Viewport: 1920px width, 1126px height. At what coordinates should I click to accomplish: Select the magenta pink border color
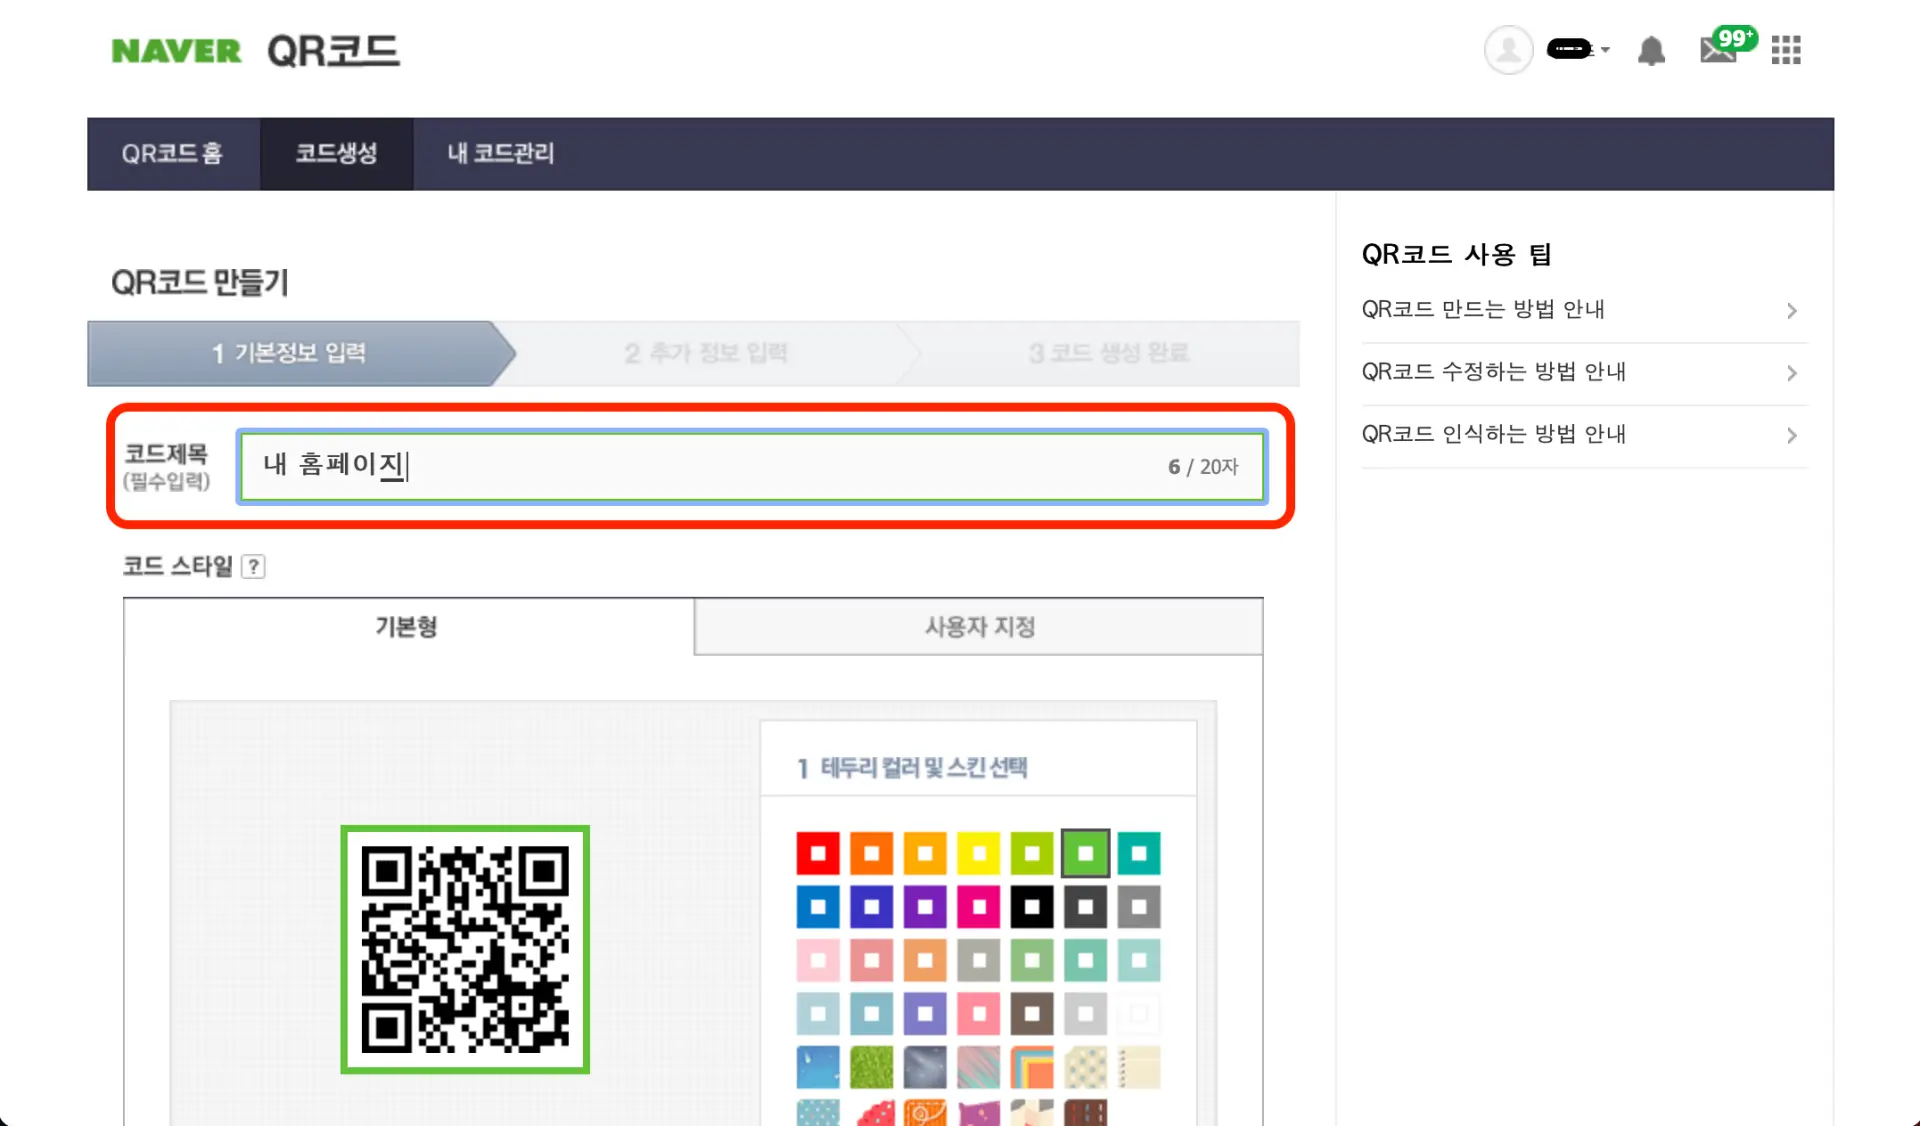(979, 908)
